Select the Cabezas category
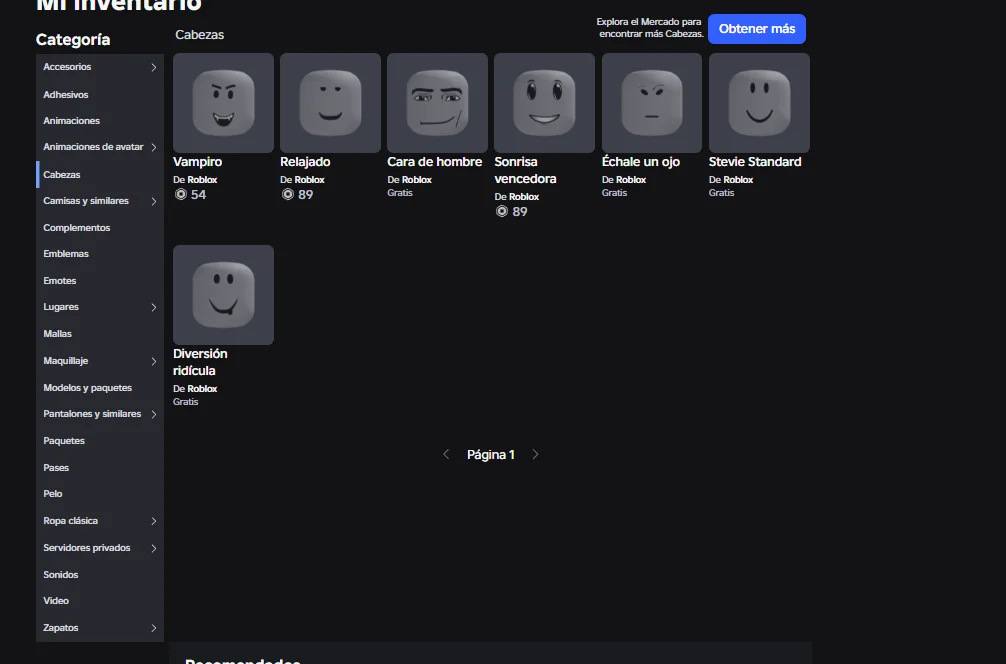 pyautogui.click(x=62, y=174)
